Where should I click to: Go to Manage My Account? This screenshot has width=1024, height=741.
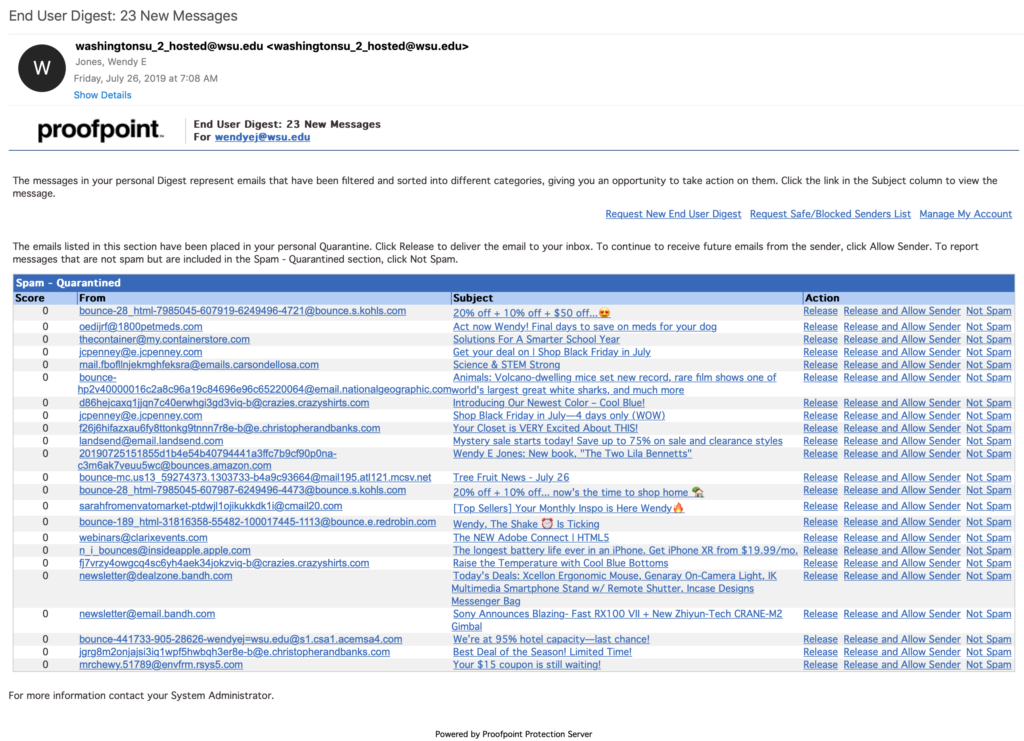tap(965, 214)
